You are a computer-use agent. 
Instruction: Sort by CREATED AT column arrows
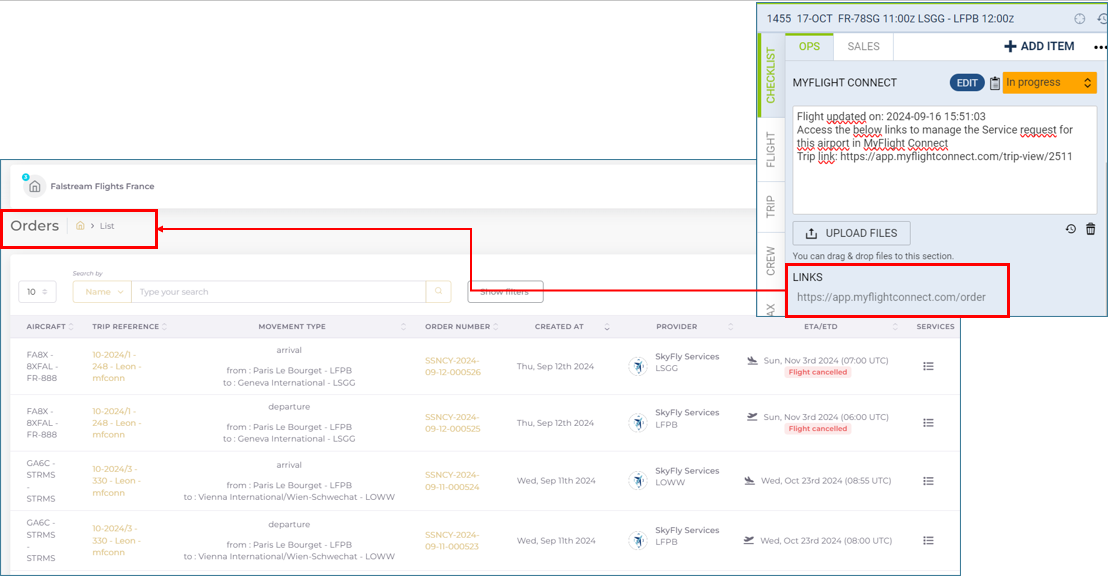[x=606, y=326]
